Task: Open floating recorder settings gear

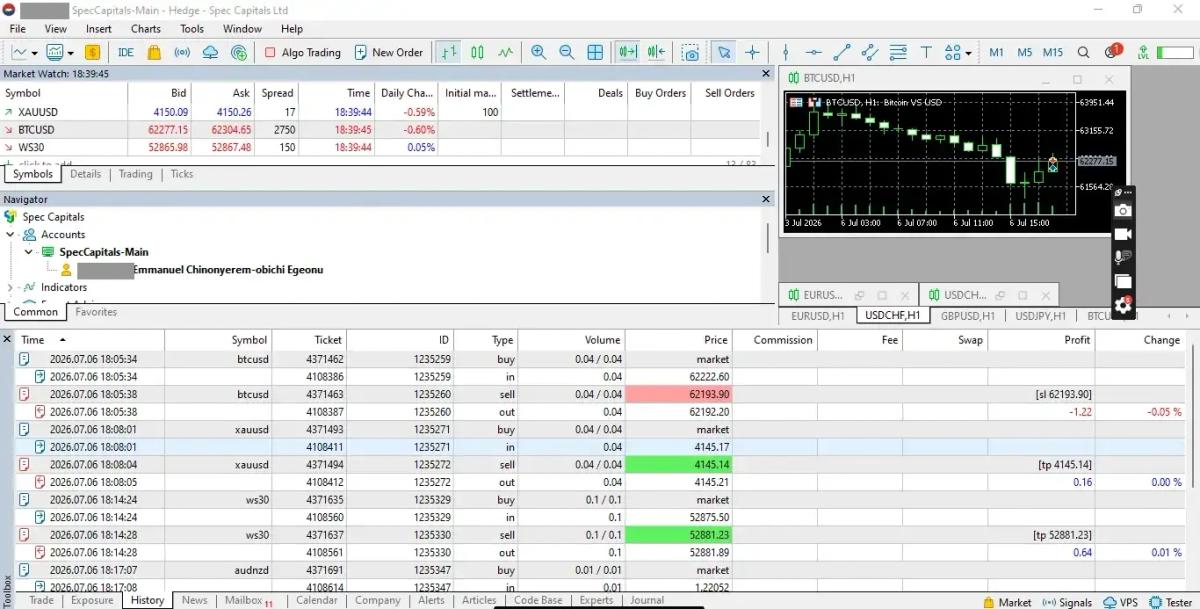Action: pos(1123,306)
